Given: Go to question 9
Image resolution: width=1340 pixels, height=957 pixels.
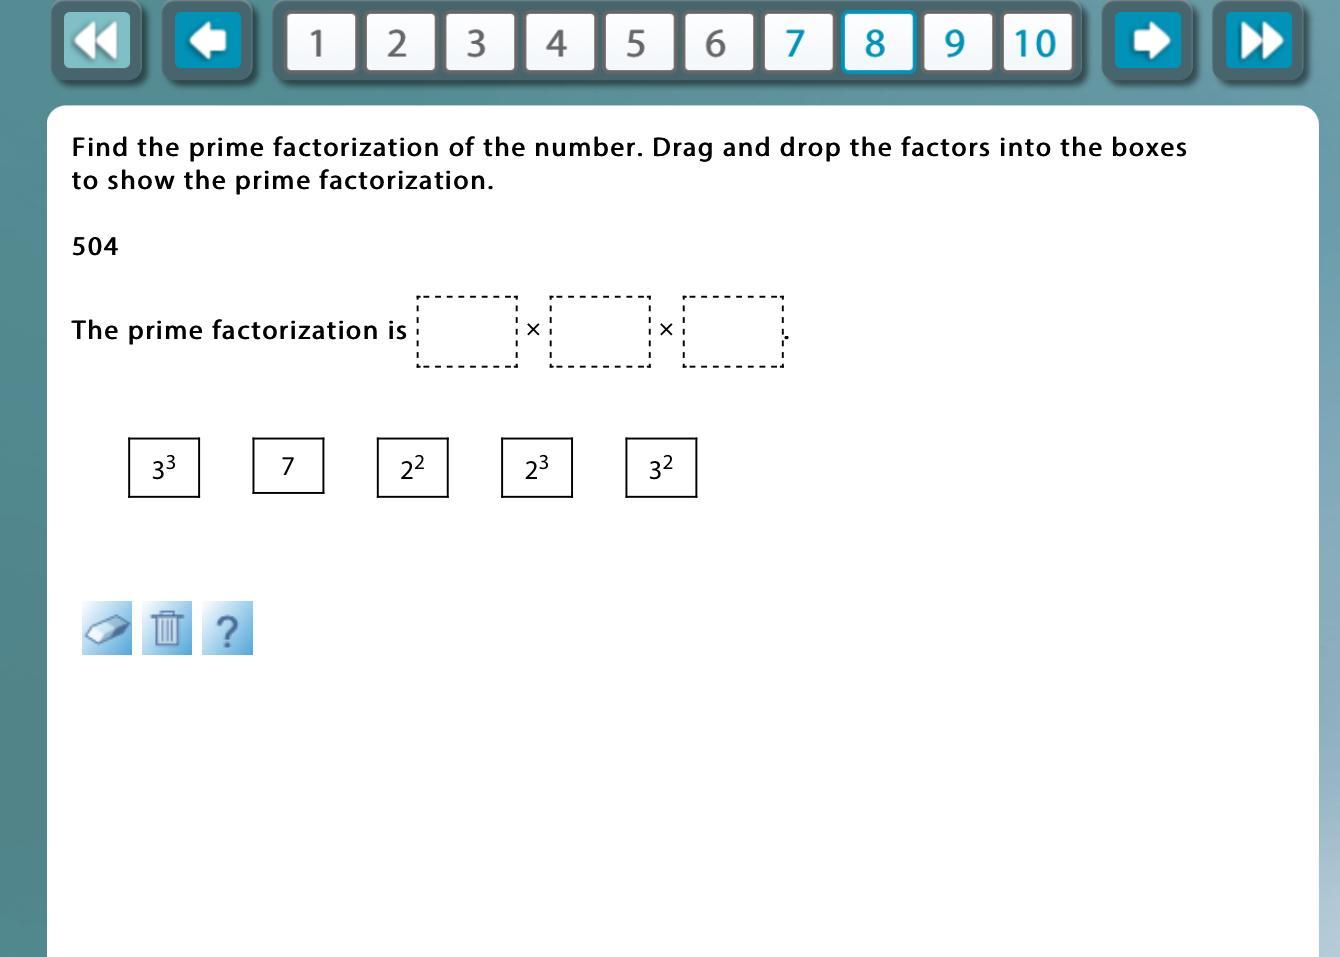Looking at the screenshot, I should click(957, 43).
